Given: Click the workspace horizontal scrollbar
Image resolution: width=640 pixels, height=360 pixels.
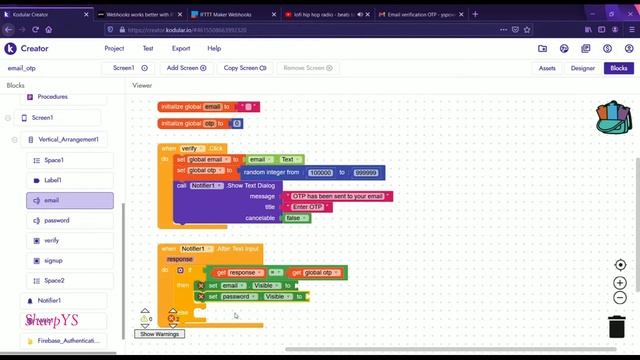Looking at the screenshot, I should click(x=451, y=349).
